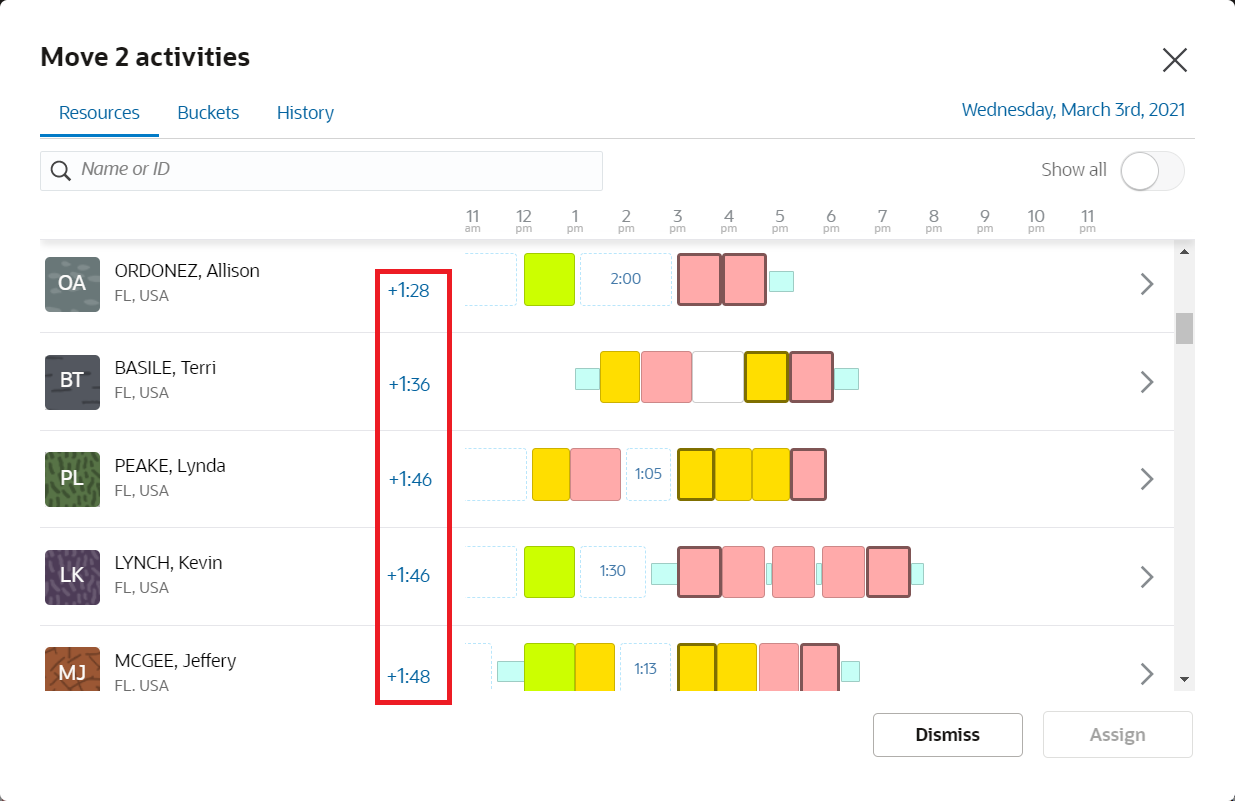Click the teal travel segment before Basile's first activity
The image size is (1235, 801).
pos(585,377)
